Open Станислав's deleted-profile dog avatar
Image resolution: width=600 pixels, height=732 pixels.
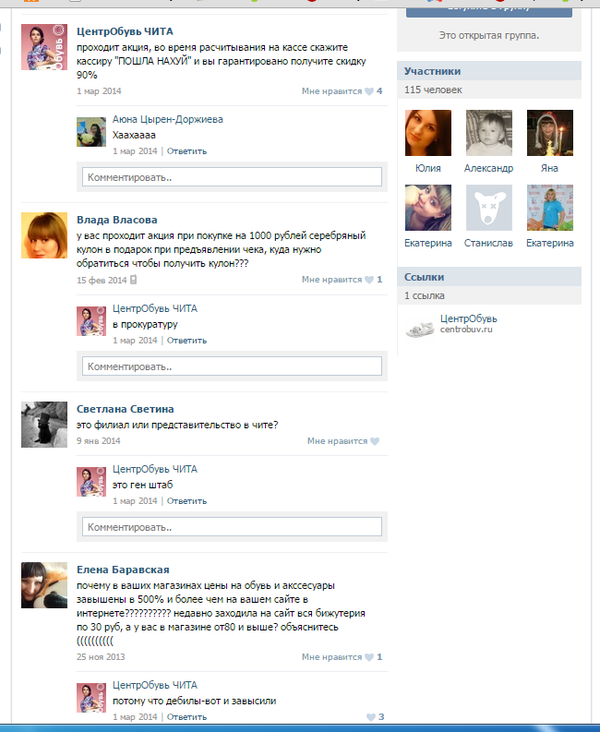click(x=488, y=208)
